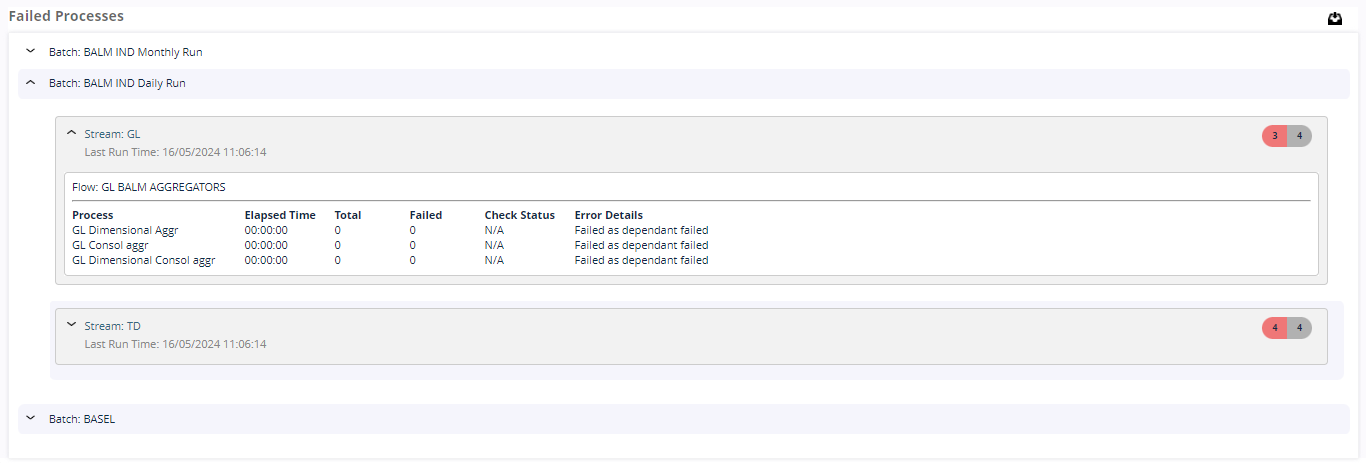
Task: Select the GL Dimensional Consol aggr process
Action: pyautogui.click(x=144, y=260)
